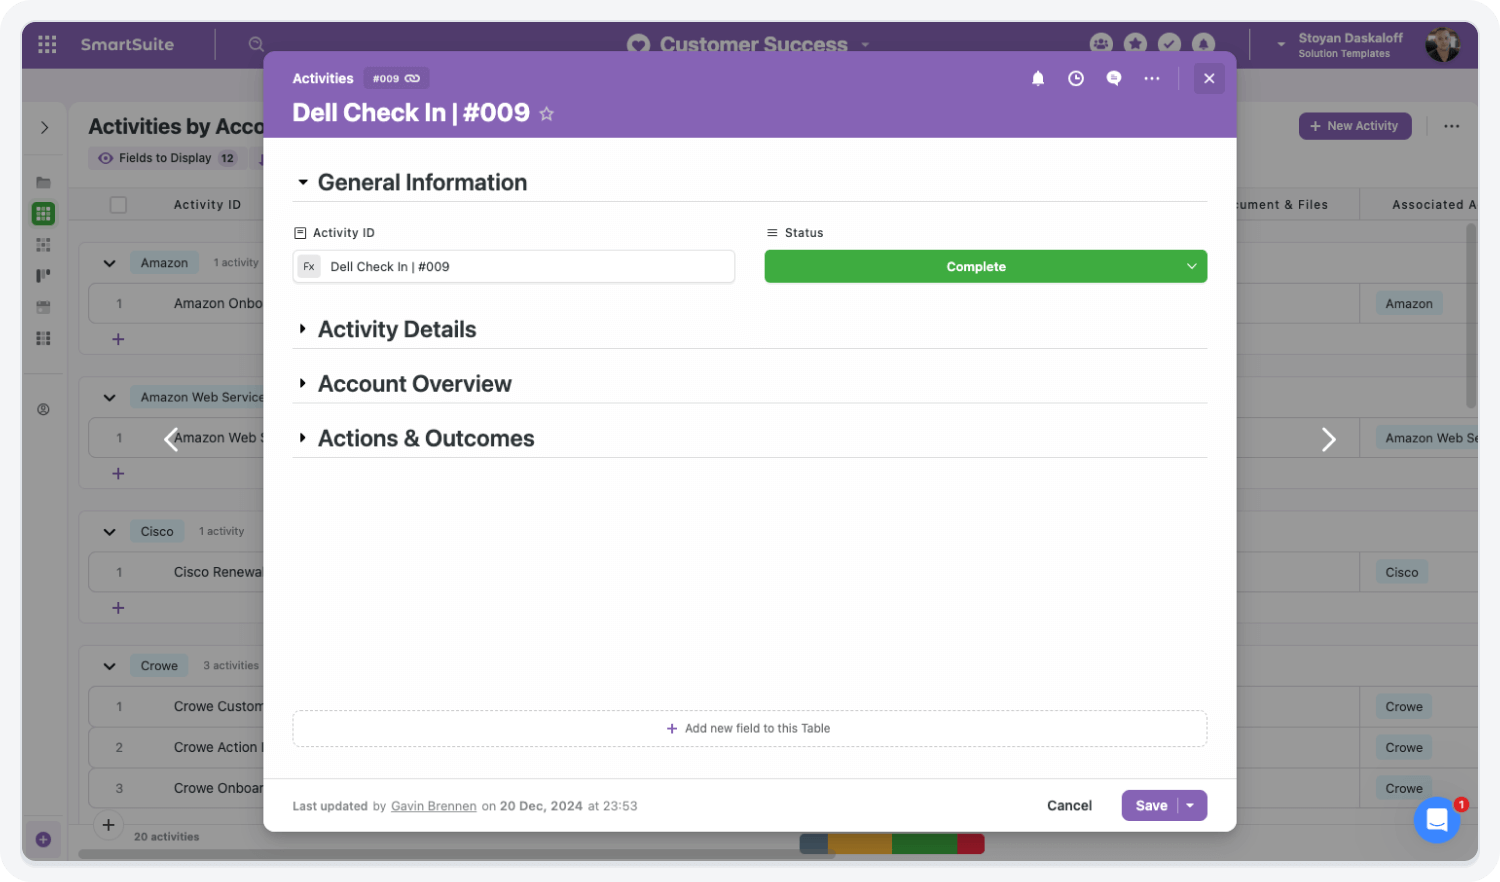Open my work checkmark in top bar

pyautogui.click(x=1169, y=44)
